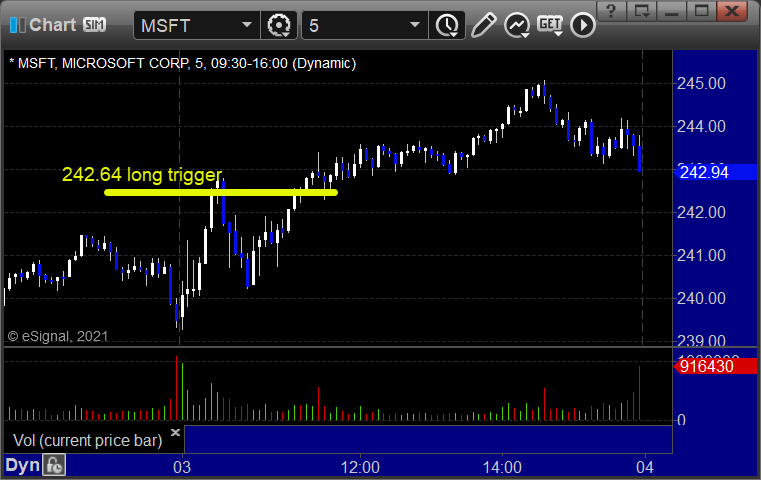This screenshot has width=761, height=480.
Task: Open the symbol settings gear icon
Action: coord(279,25)
